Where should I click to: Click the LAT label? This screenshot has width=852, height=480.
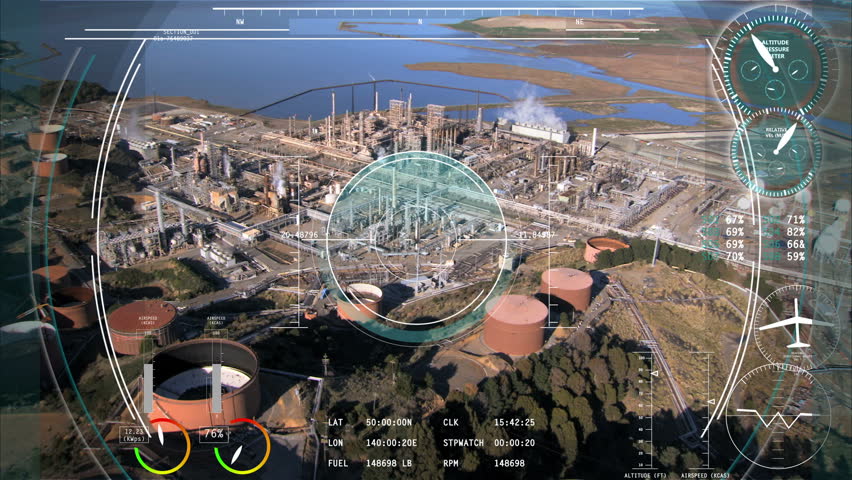336,422
